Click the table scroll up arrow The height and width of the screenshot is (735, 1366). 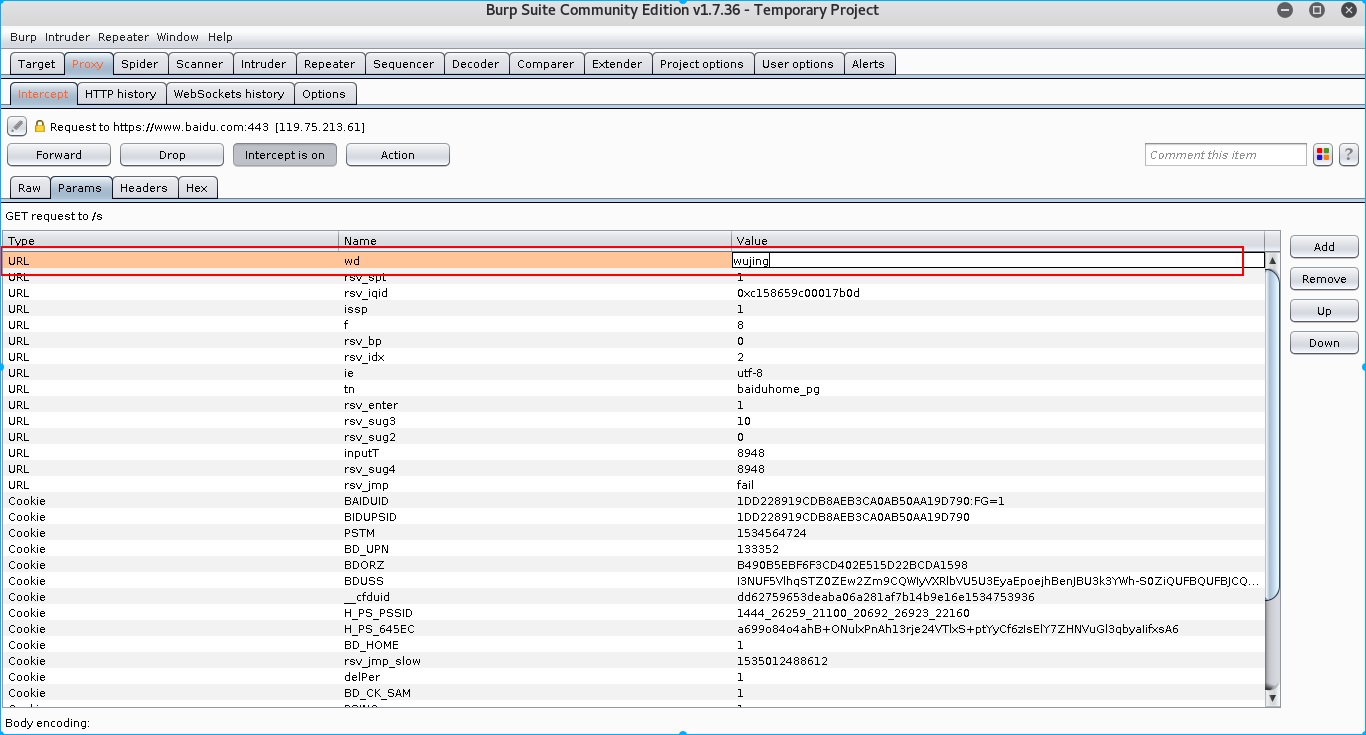(1272, 261)
